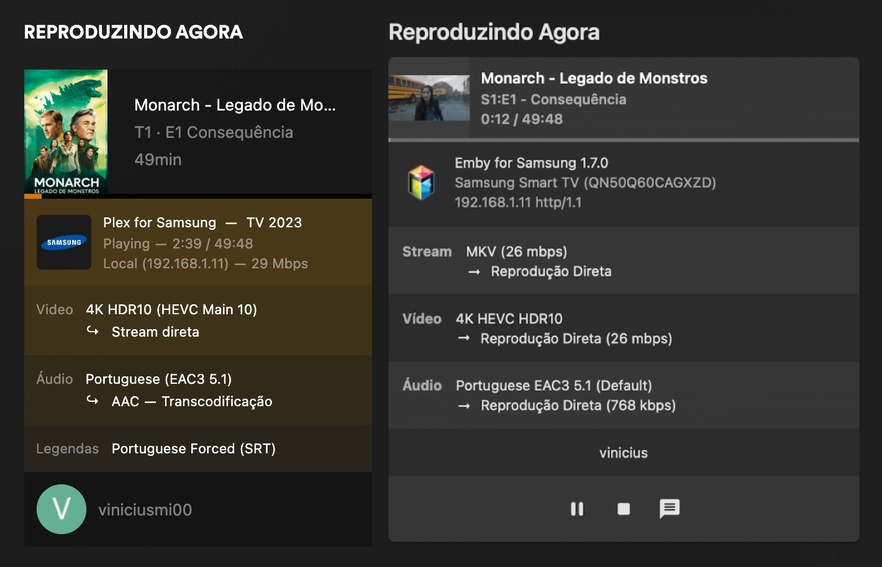This screenshot has height=567, width=882.
Task: Select '192.168.1.11 http/1.1' address text
Action: pos(518,202)
